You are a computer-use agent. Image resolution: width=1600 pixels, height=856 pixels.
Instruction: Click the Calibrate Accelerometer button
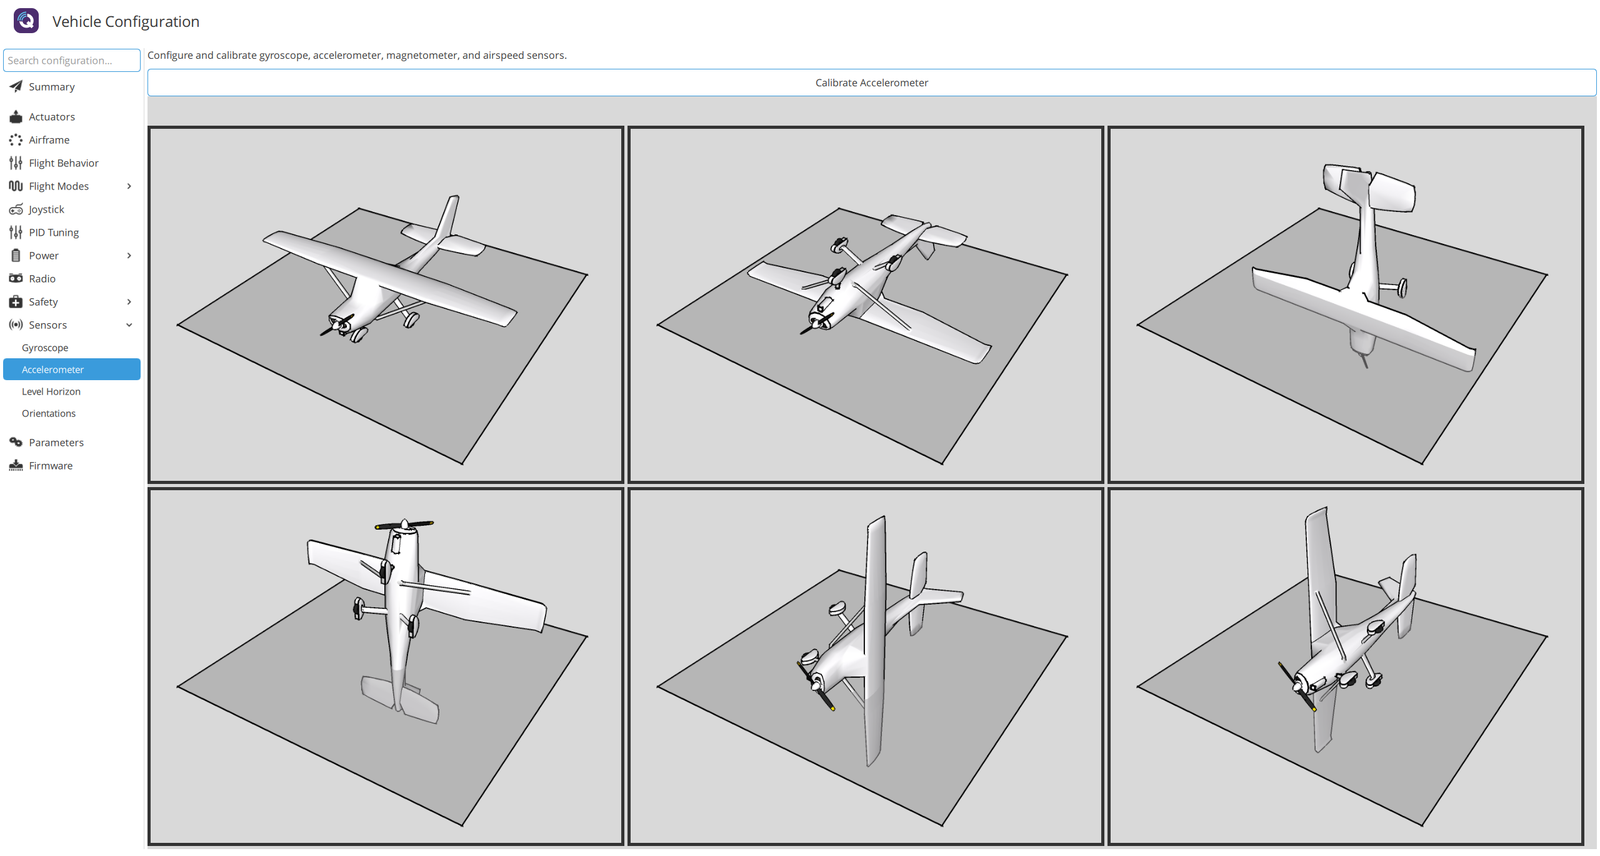871,83
